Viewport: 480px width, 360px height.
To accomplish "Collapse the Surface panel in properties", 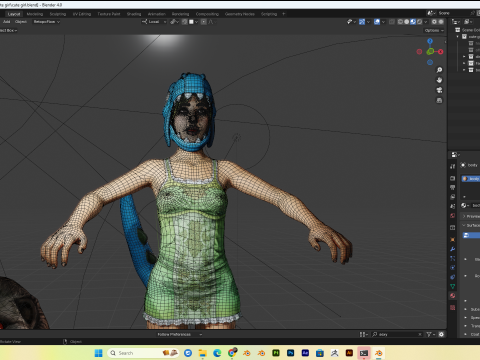I will (x=471, y=226).
